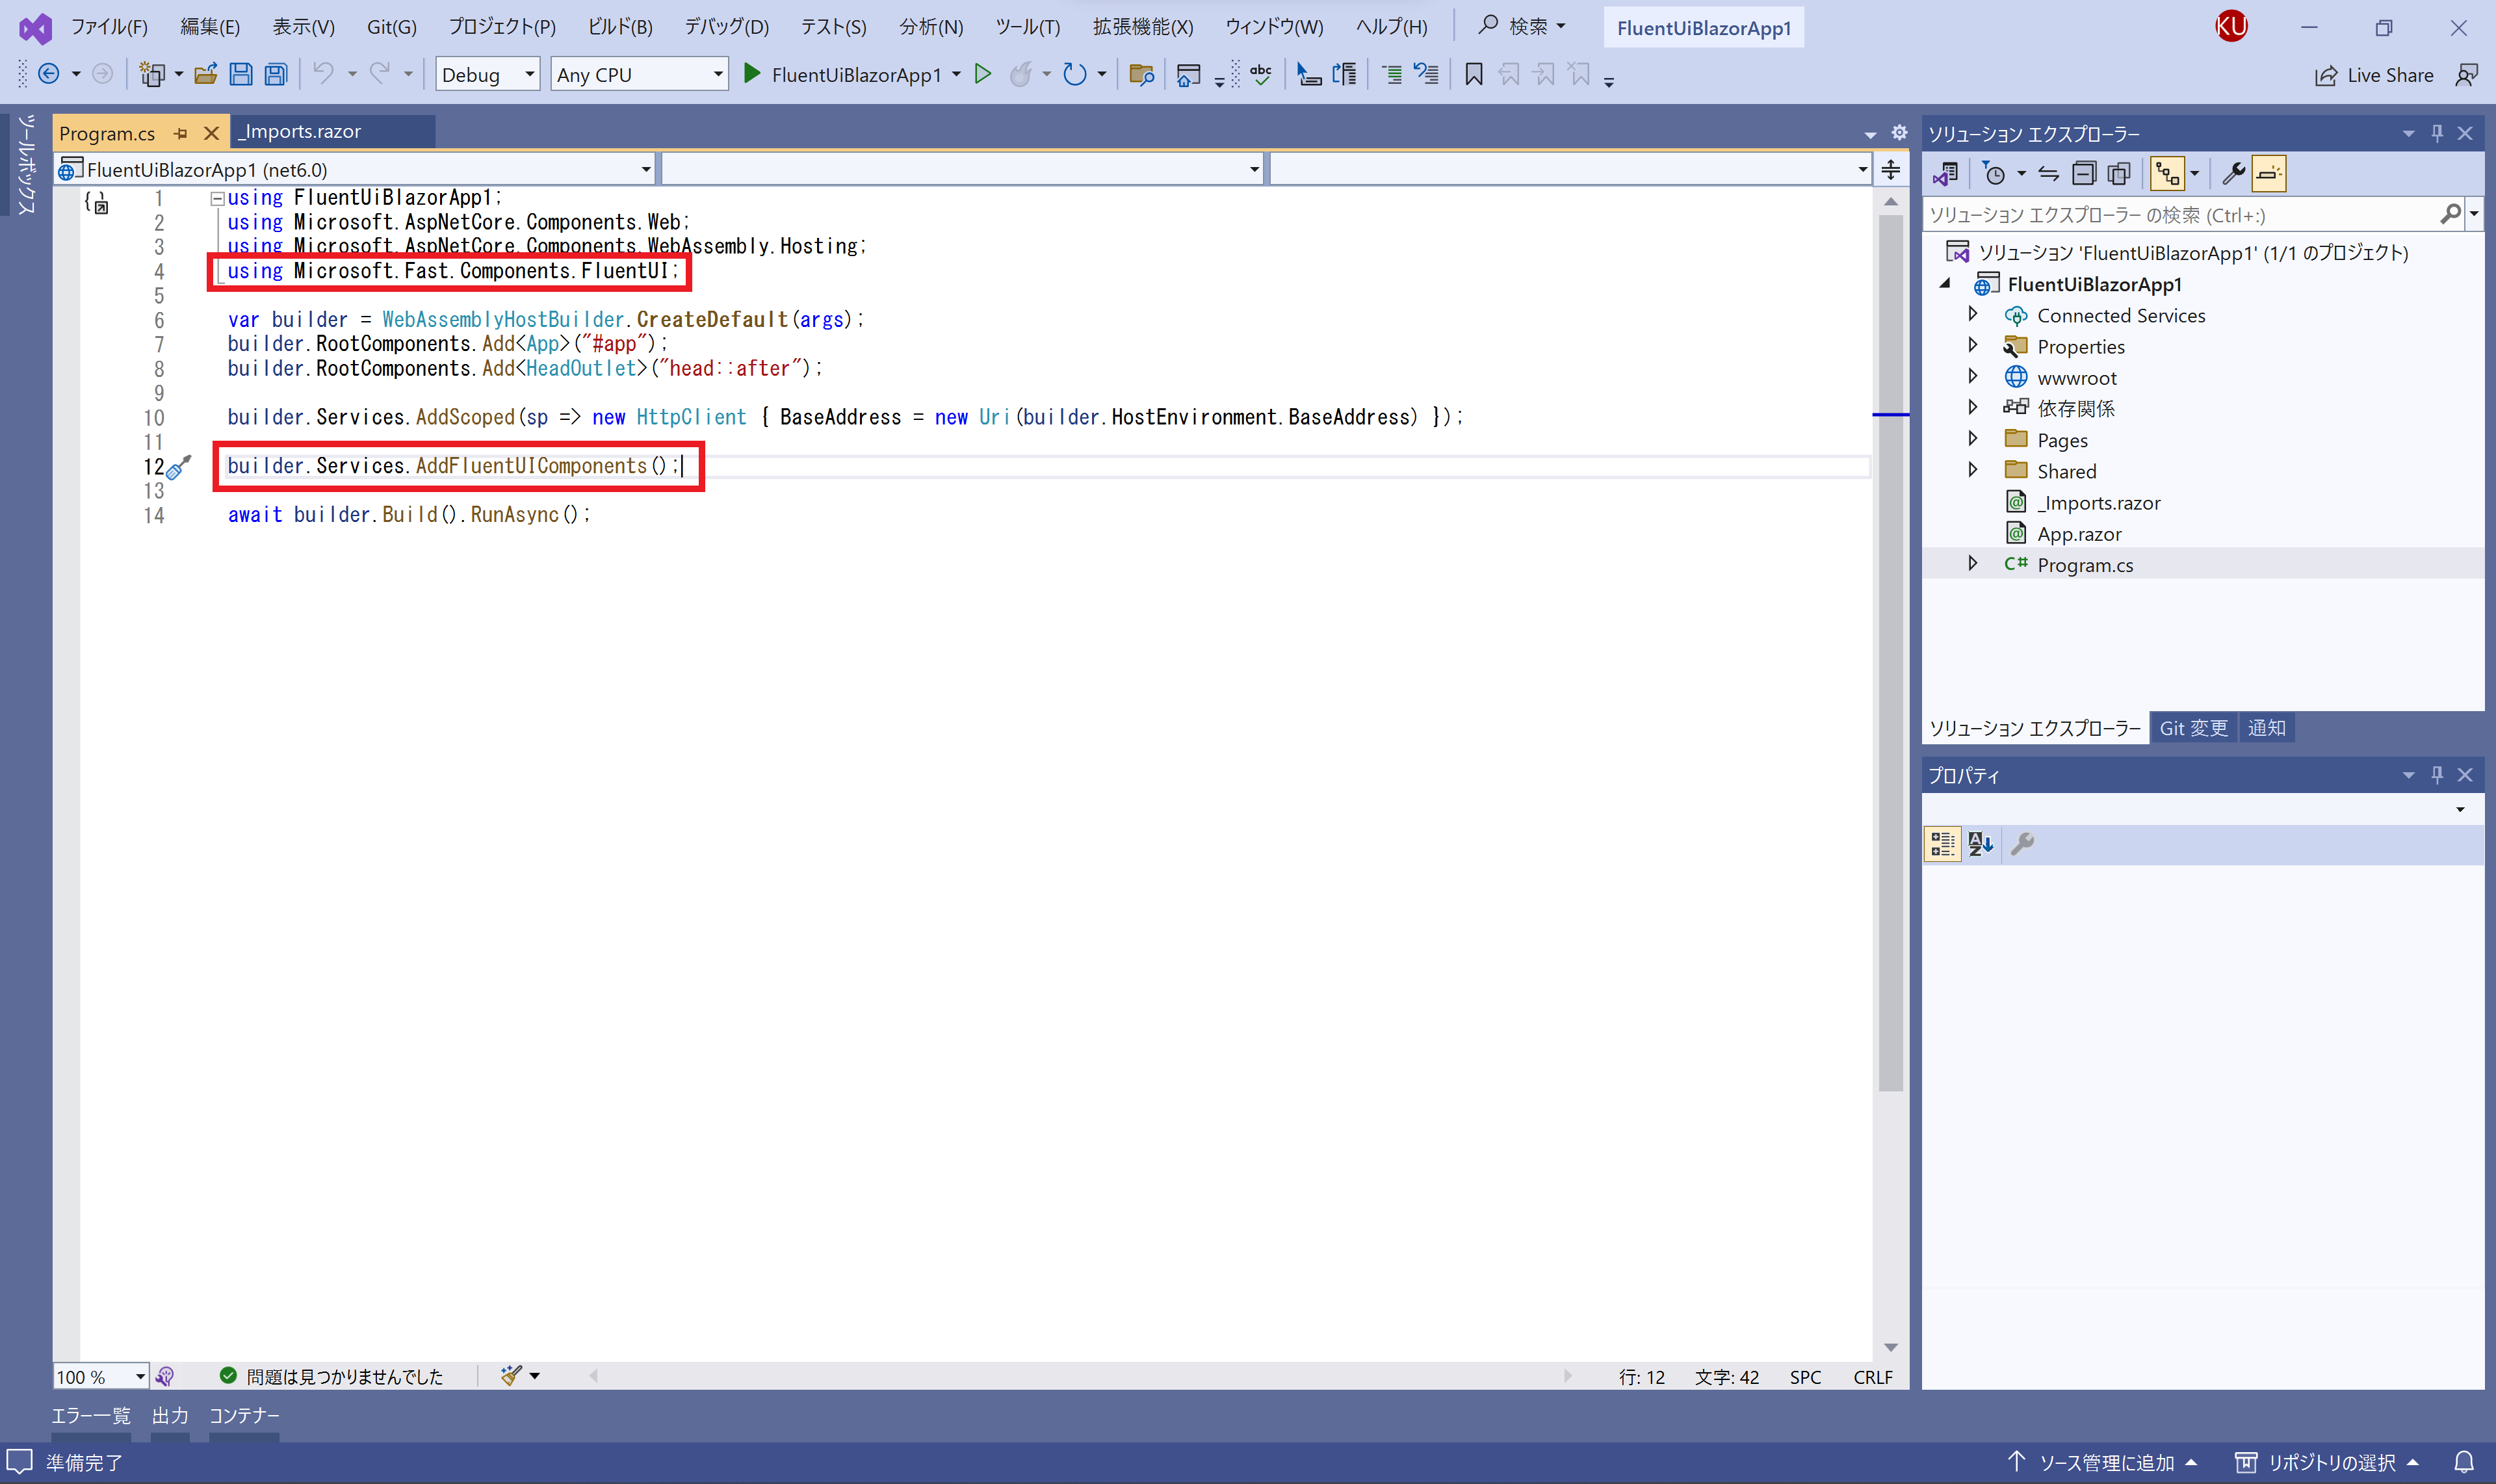
Task: Open the ファイル(F) menu
Action: [108, 27]
